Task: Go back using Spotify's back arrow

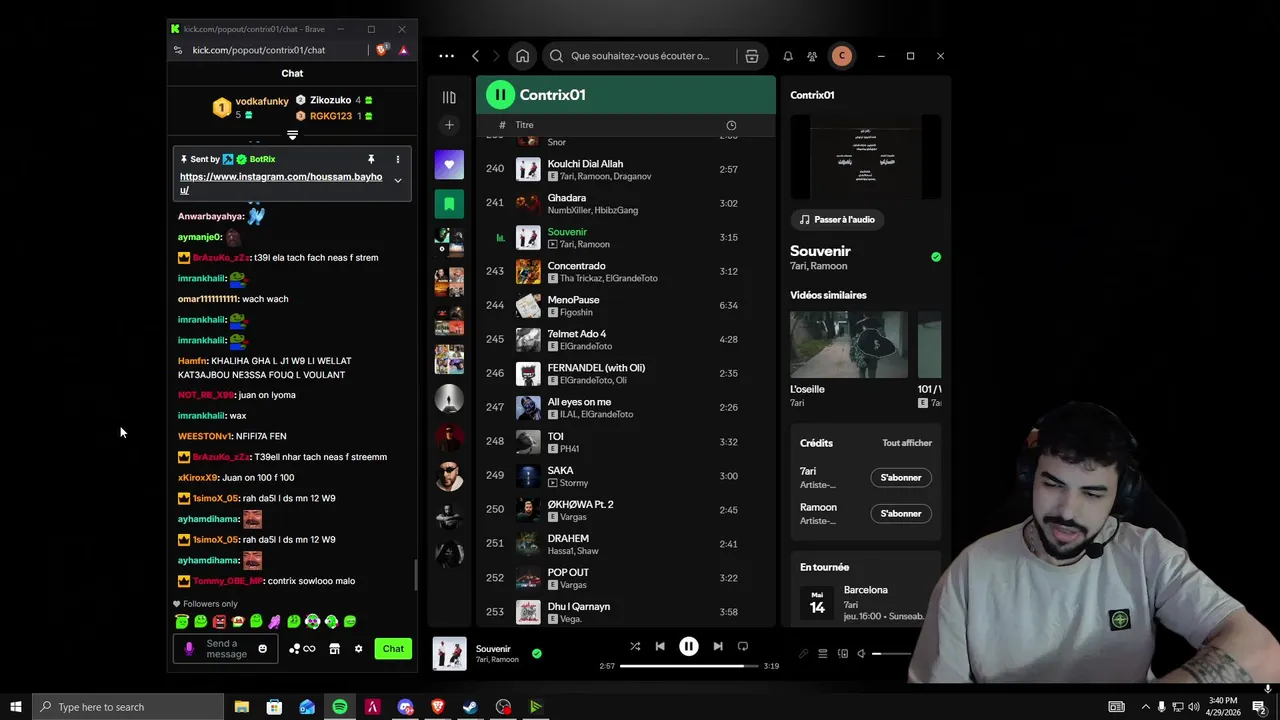Action: pos(476,56)
